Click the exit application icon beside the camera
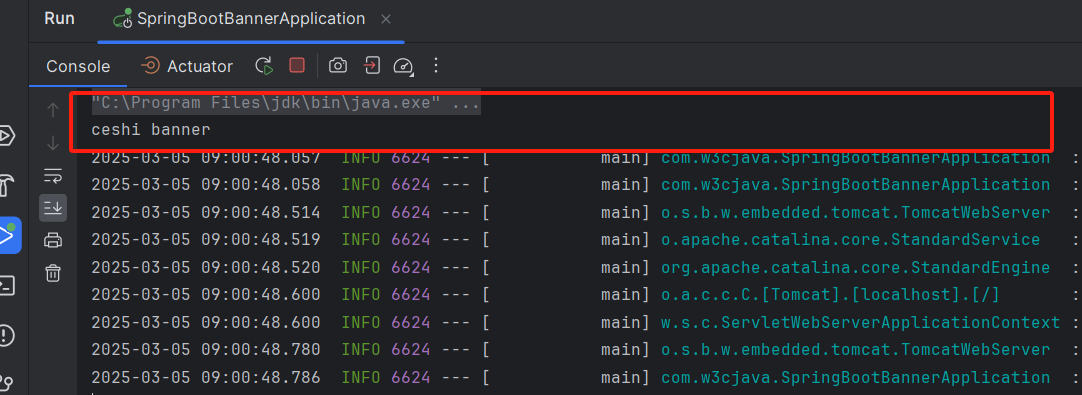1082x395 pixels. point(371,66)
